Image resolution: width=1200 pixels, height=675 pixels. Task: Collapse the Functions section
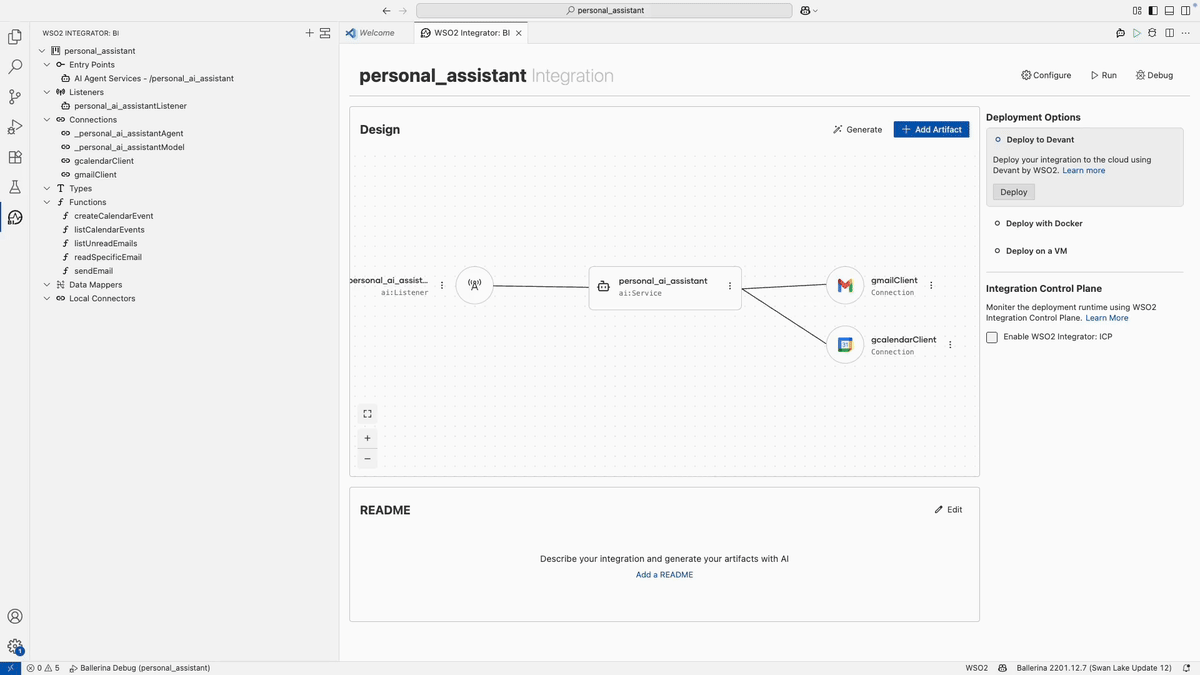coord(47,202)
